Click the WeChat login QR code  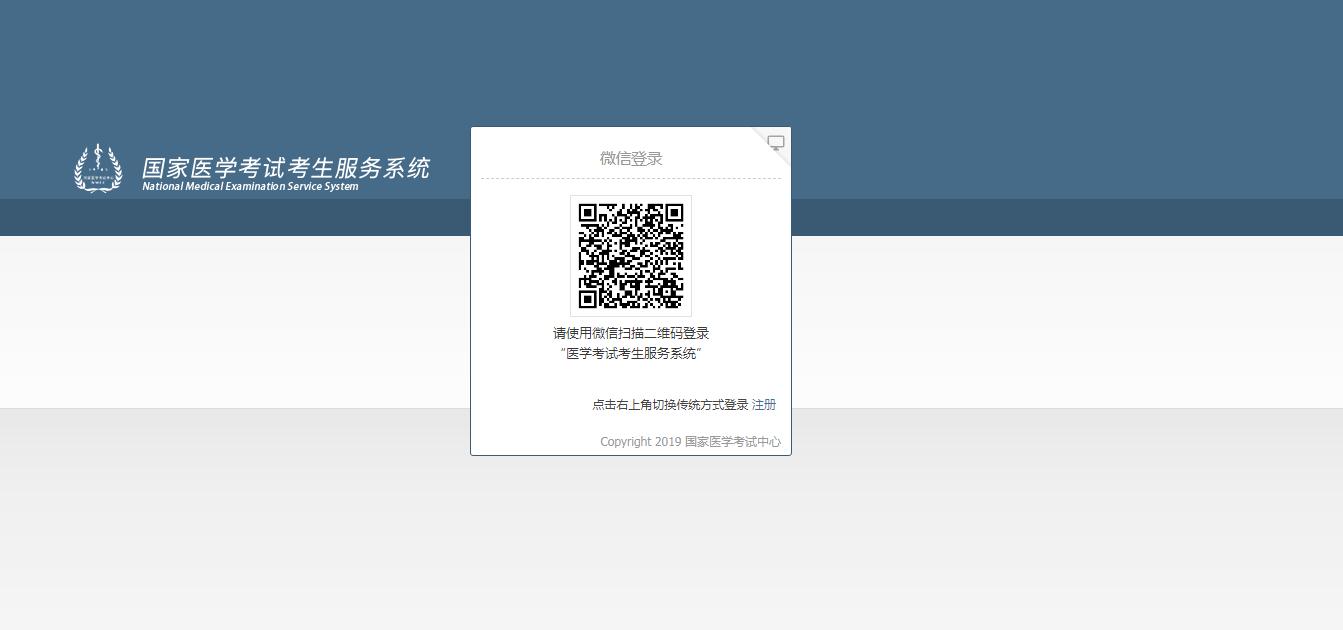631,256
